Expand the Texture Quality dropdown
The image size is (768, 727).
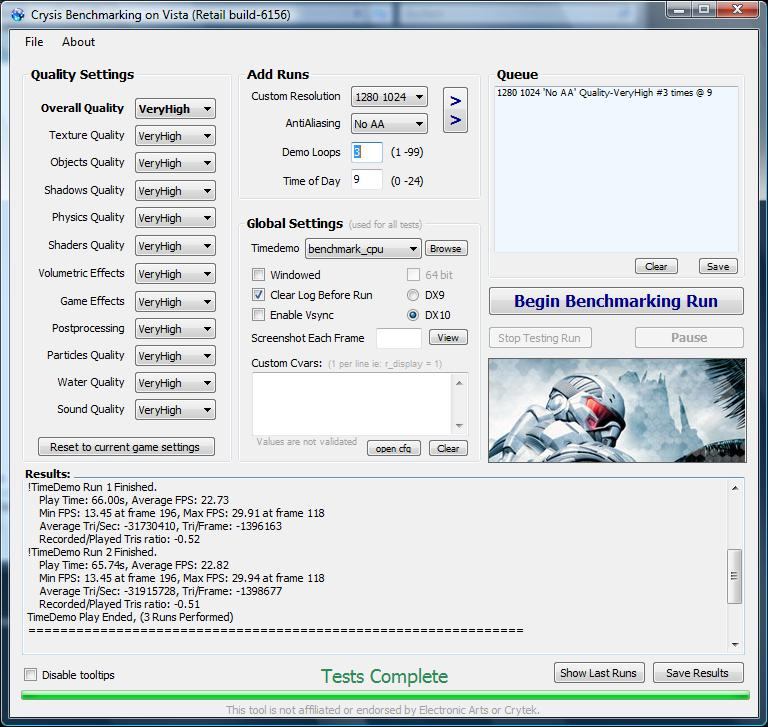[175, 136]
